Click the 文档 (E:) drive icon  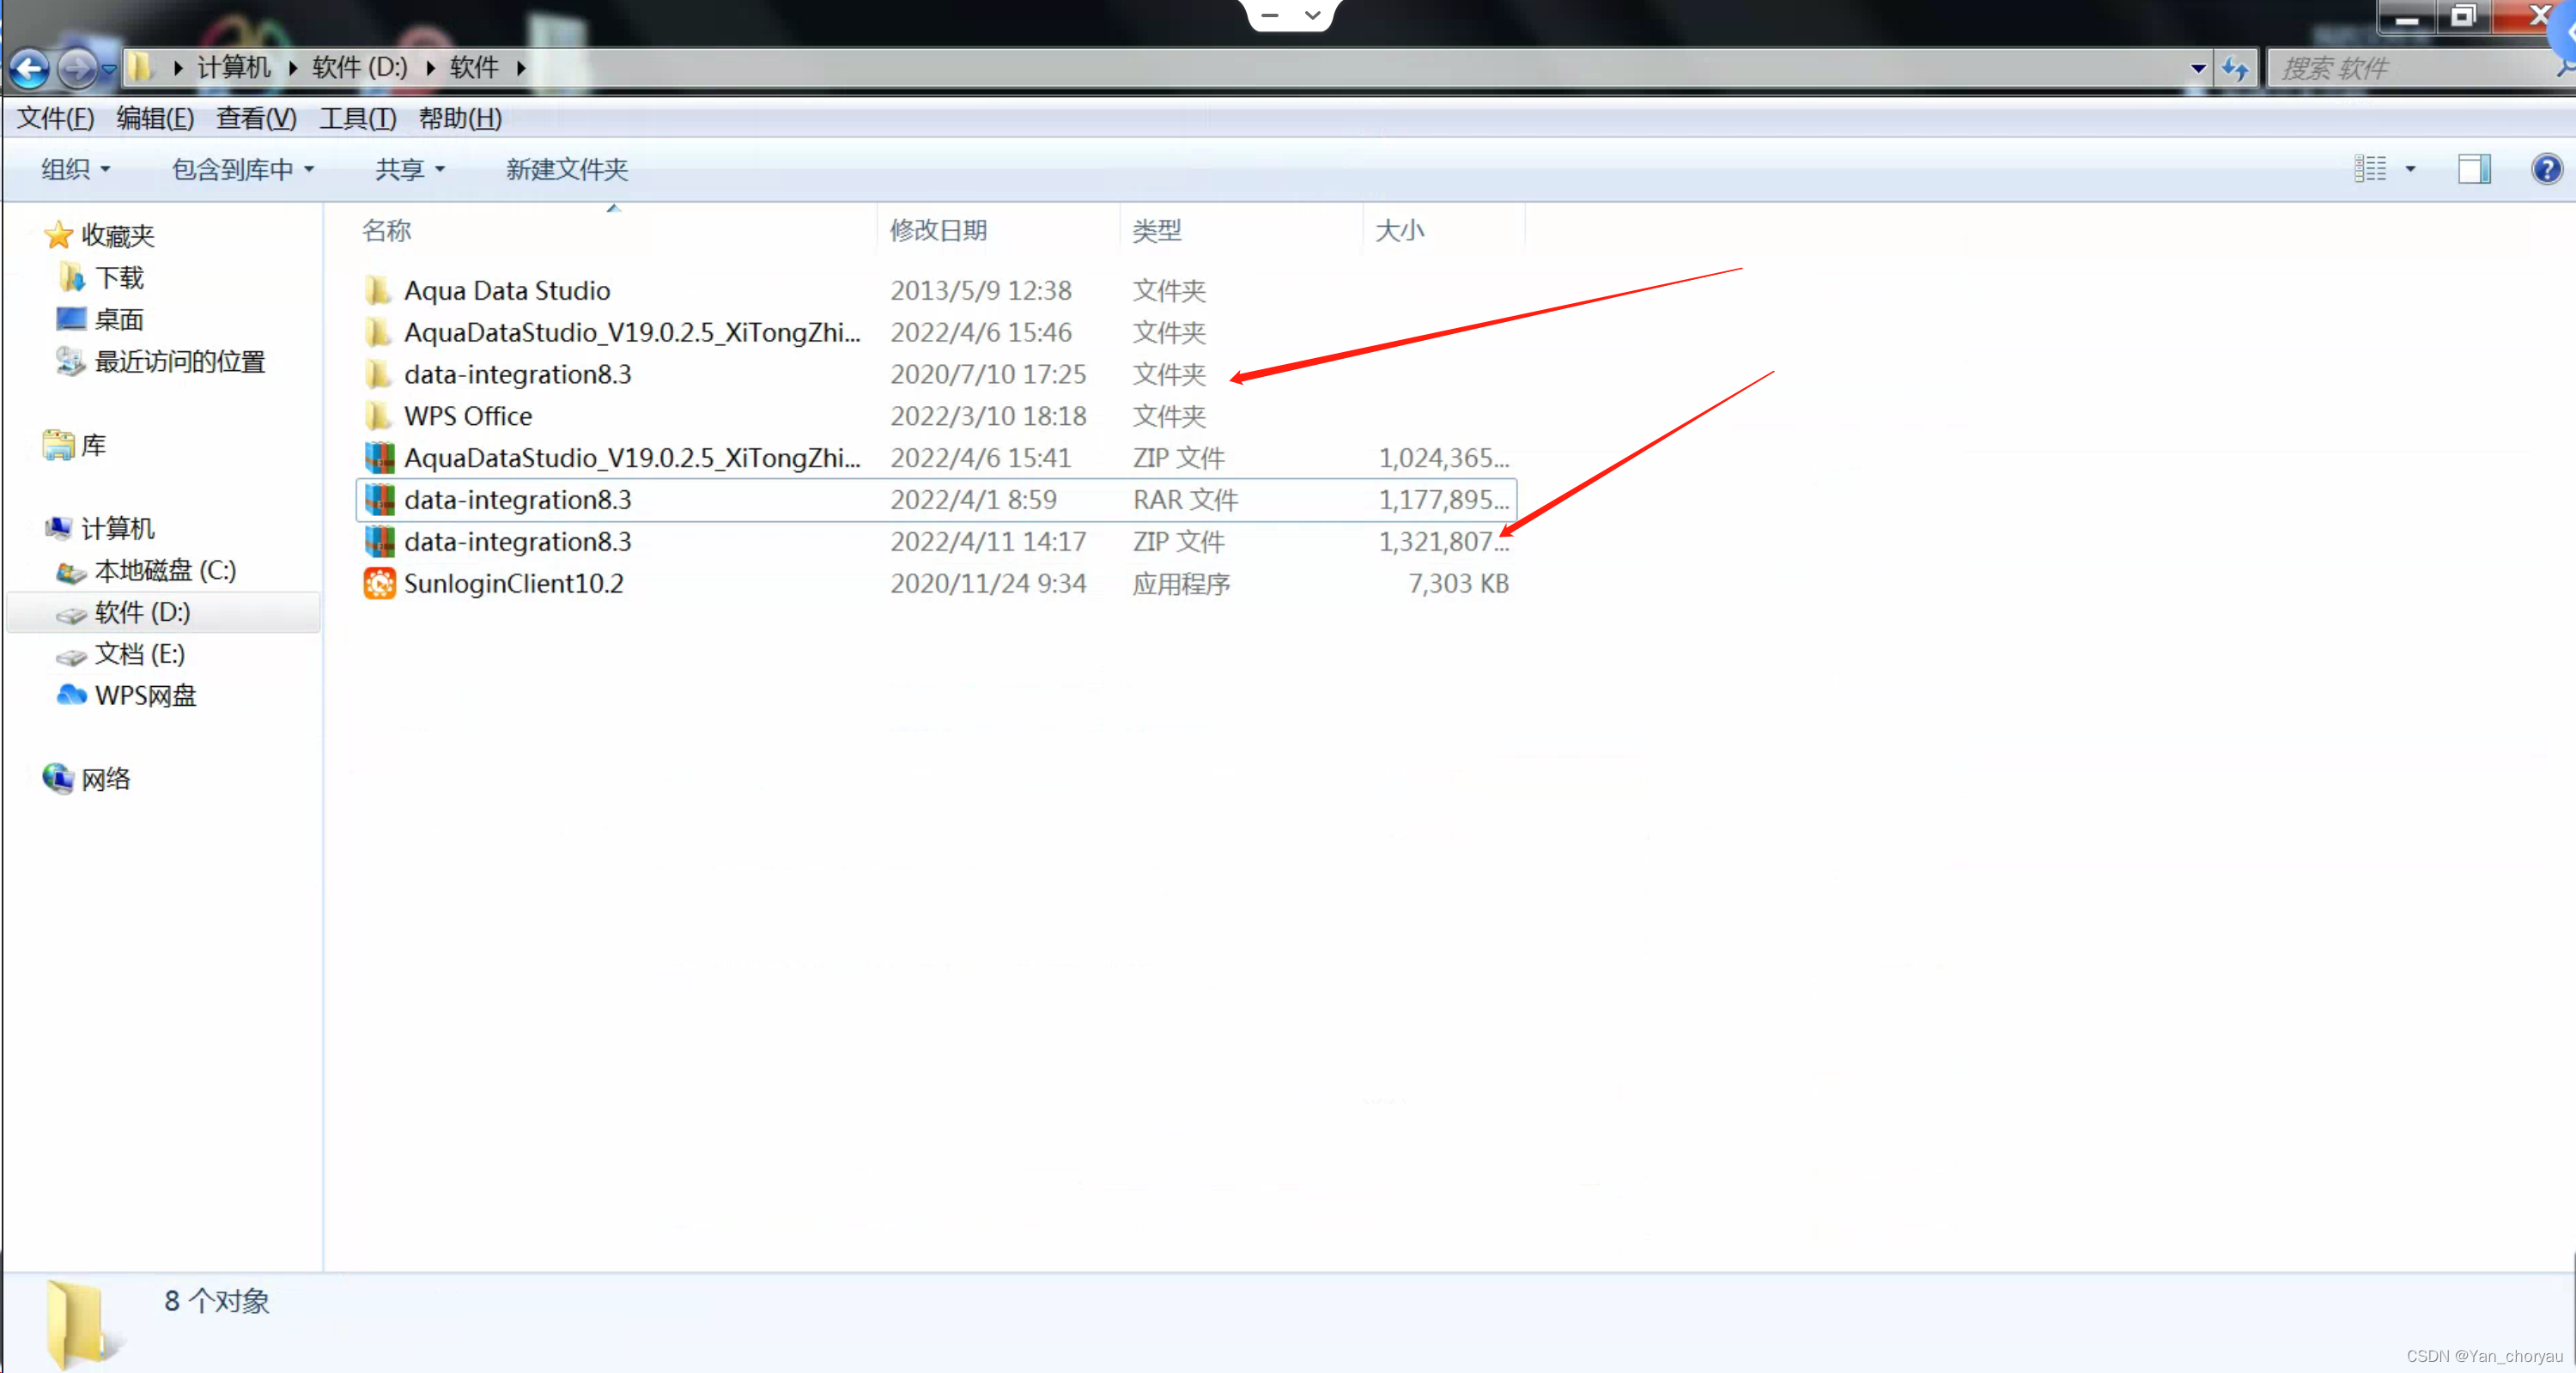[71, 656]
